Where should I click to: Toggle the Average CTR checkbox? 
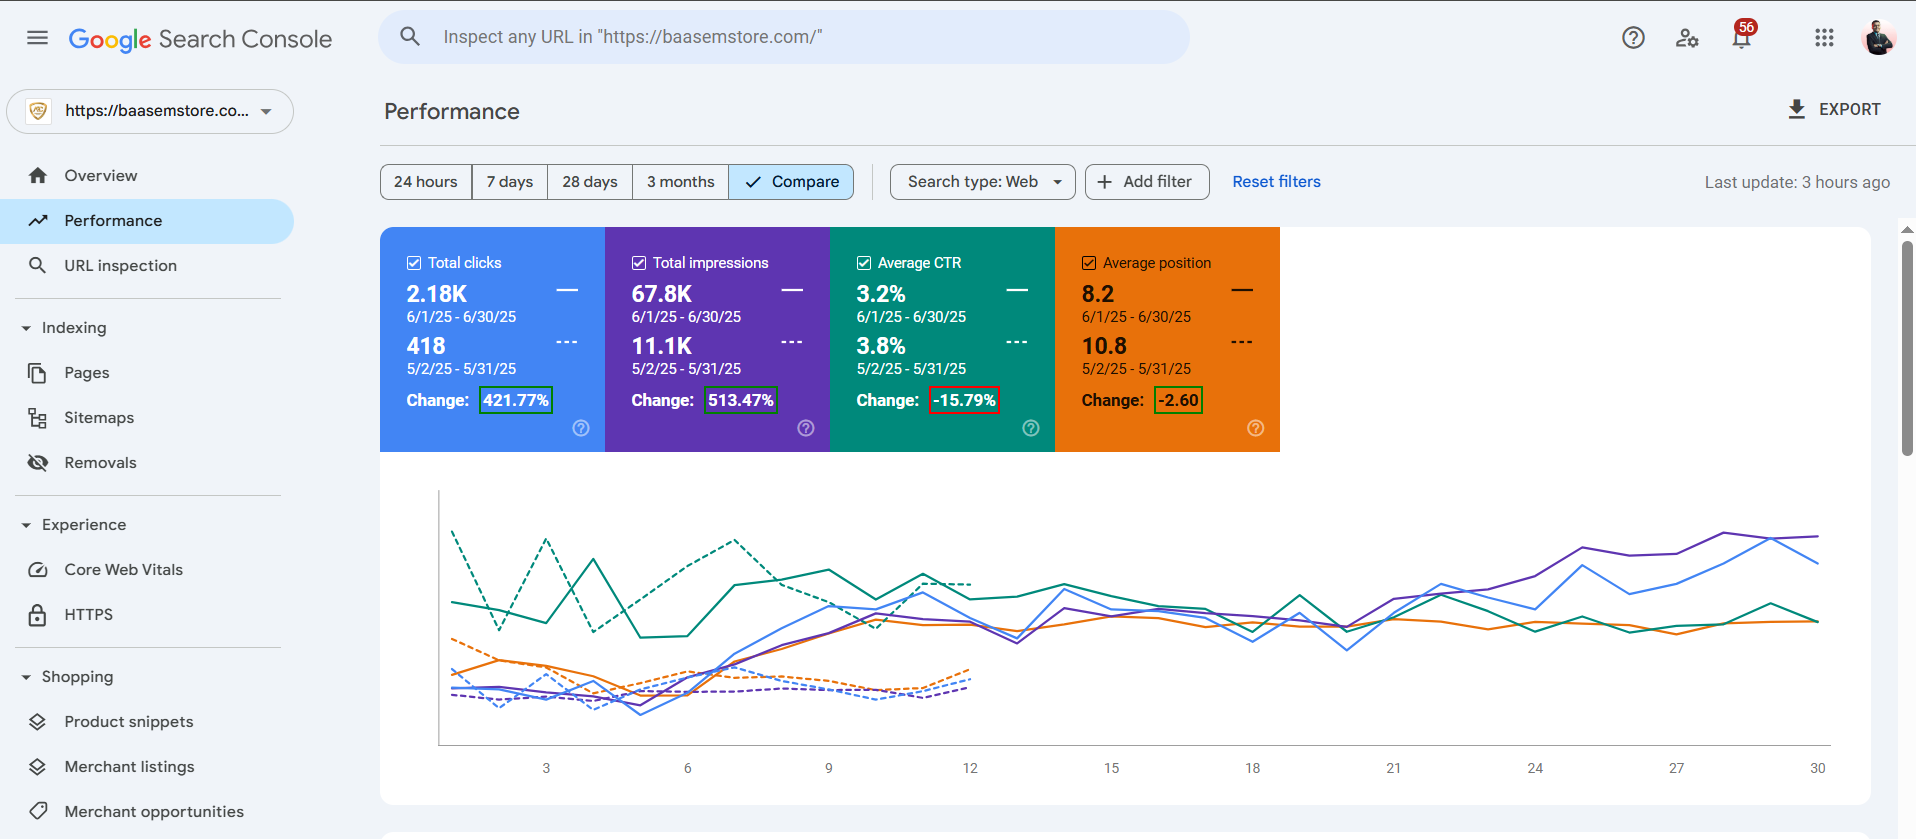[x=864, y=263]
